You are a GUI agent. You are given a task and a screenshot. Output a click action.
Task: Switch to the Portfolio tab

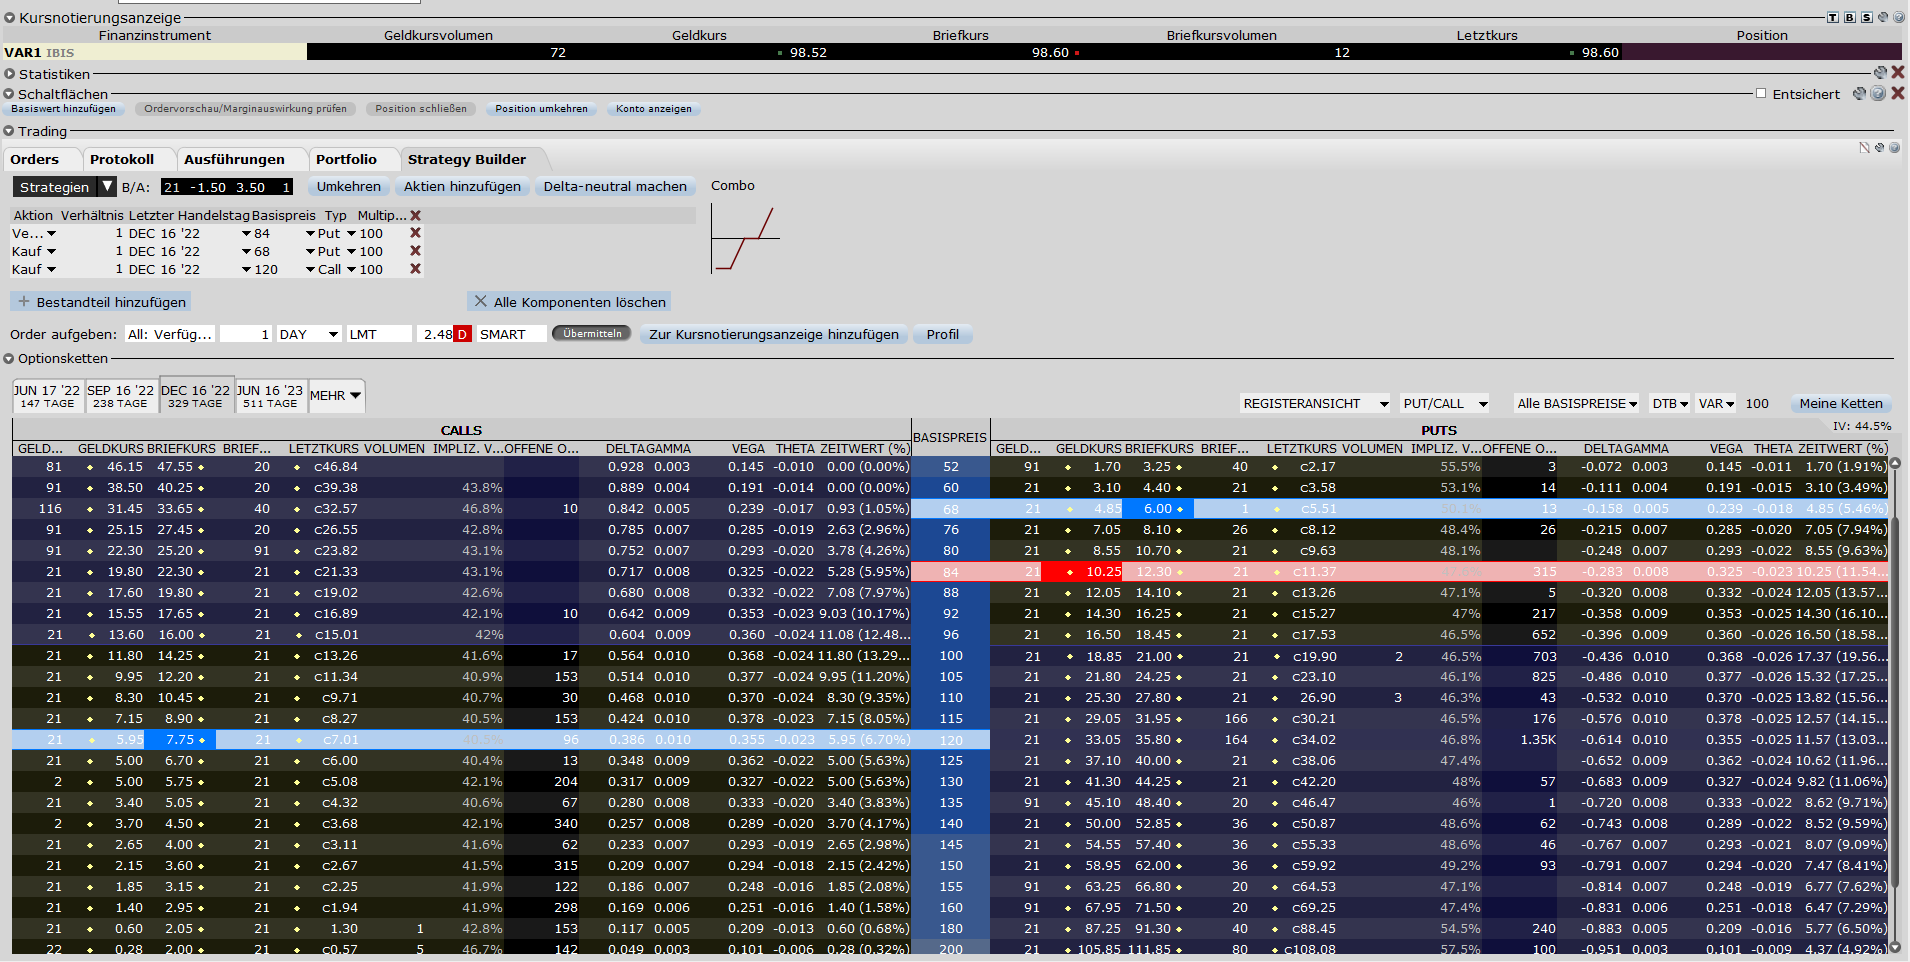pos(346,159)
